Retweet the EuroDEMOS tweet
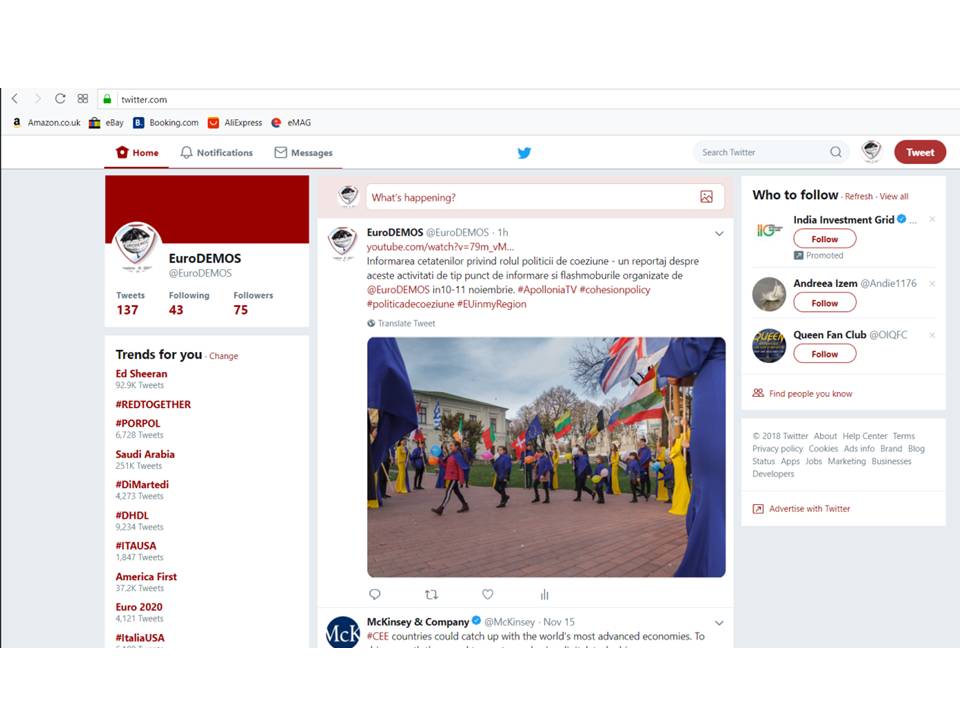The image size is (960, 720). (x=432, y=594)
